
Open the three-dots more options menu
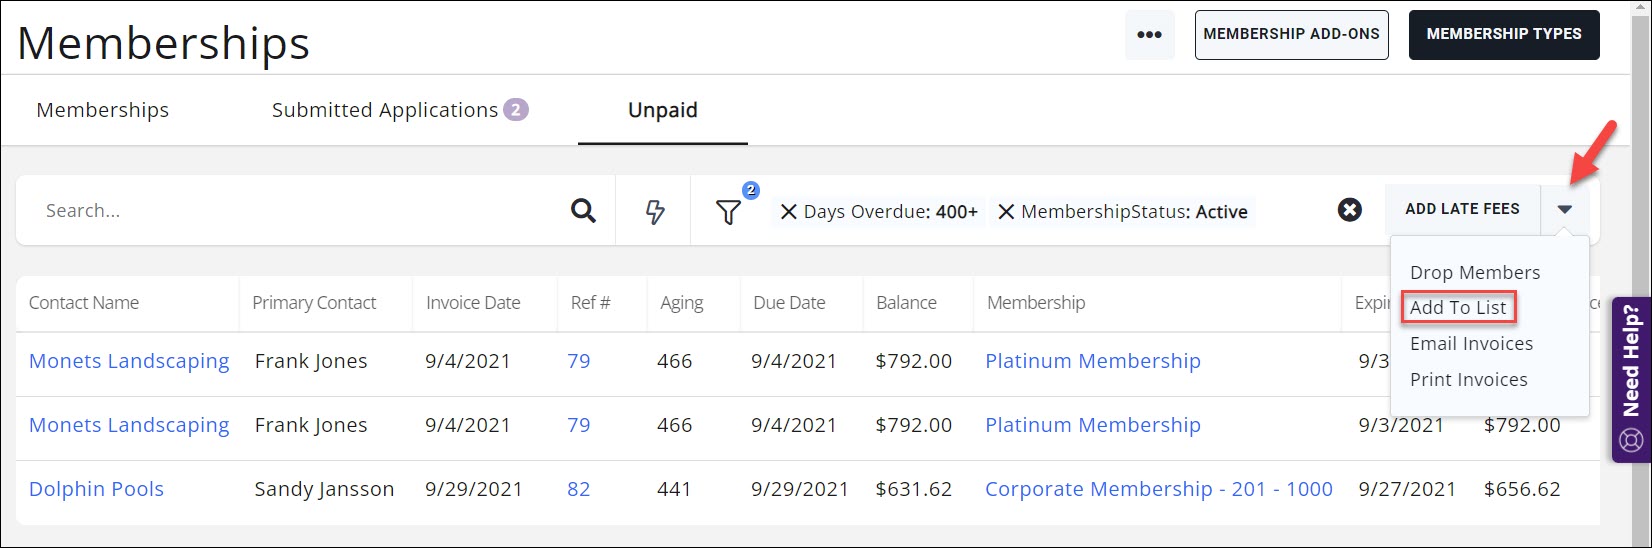[x=1149, y=35]
